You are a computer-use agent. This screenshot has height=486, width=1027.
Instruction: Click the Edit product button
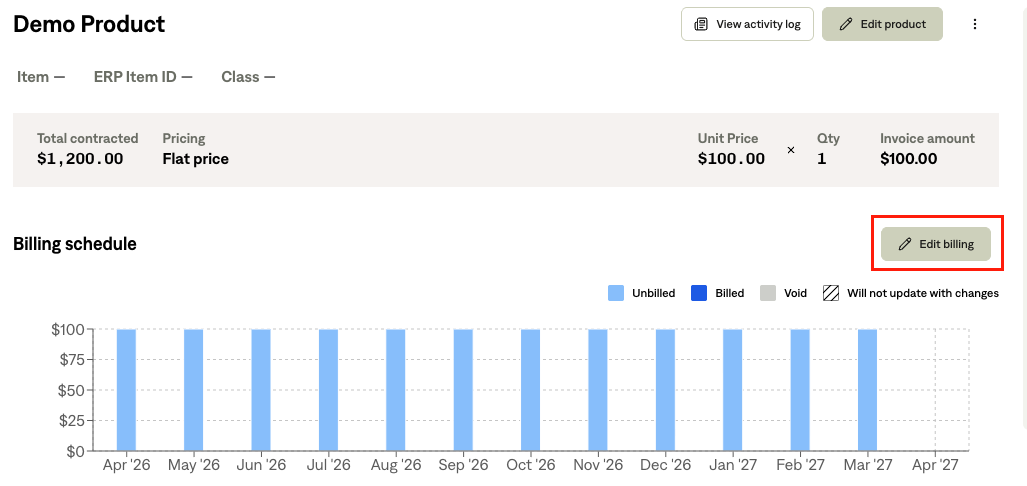click(882, 24)
